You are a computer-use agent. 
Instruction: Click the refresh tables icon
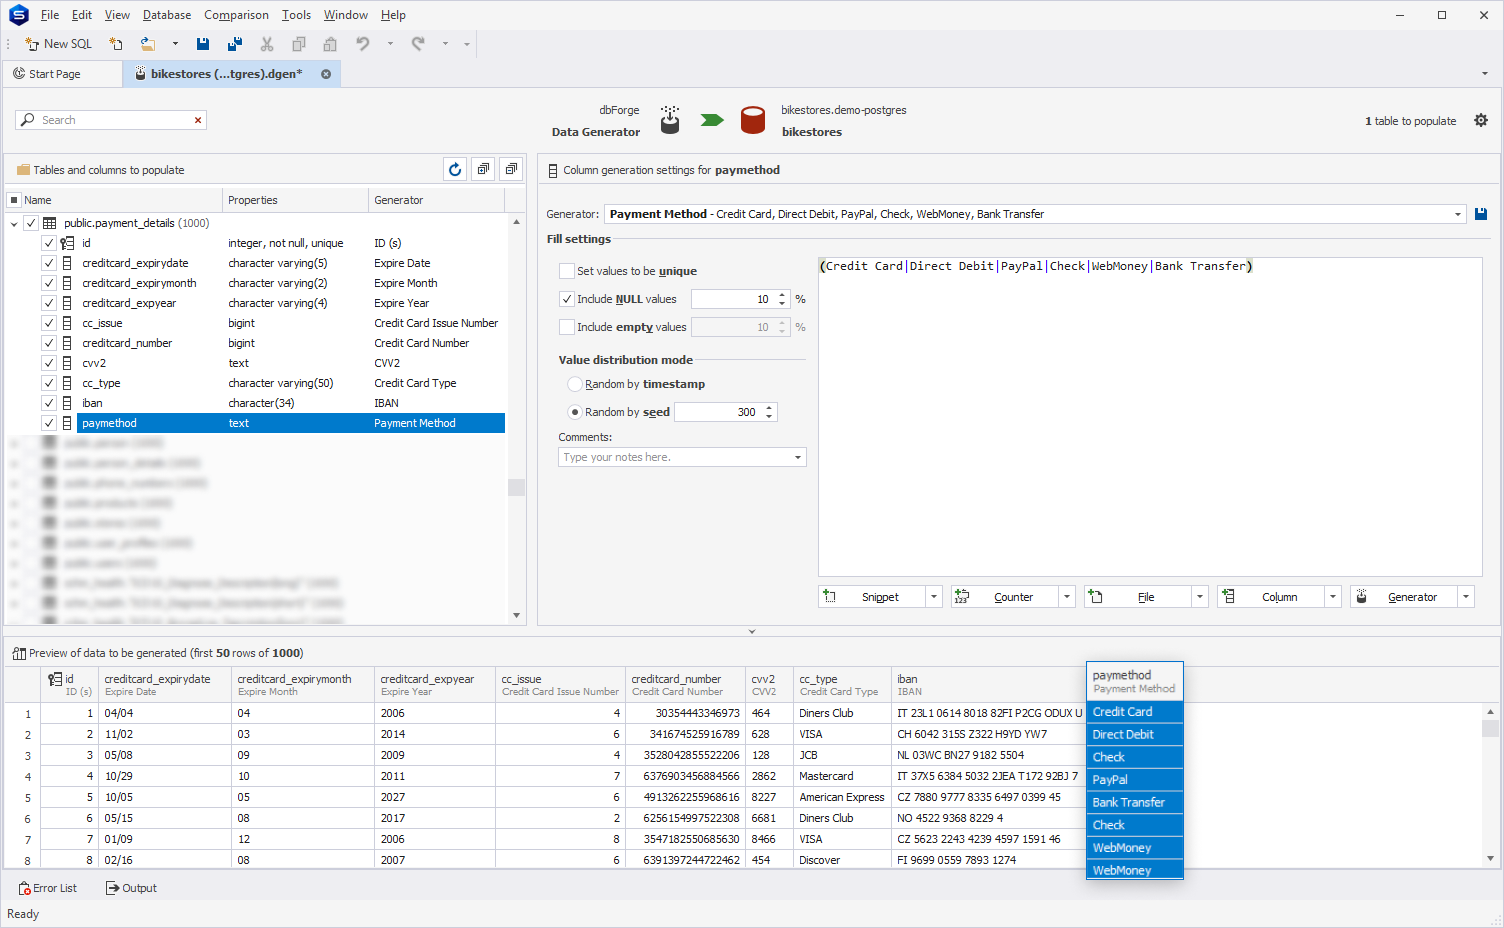(455, 169)
